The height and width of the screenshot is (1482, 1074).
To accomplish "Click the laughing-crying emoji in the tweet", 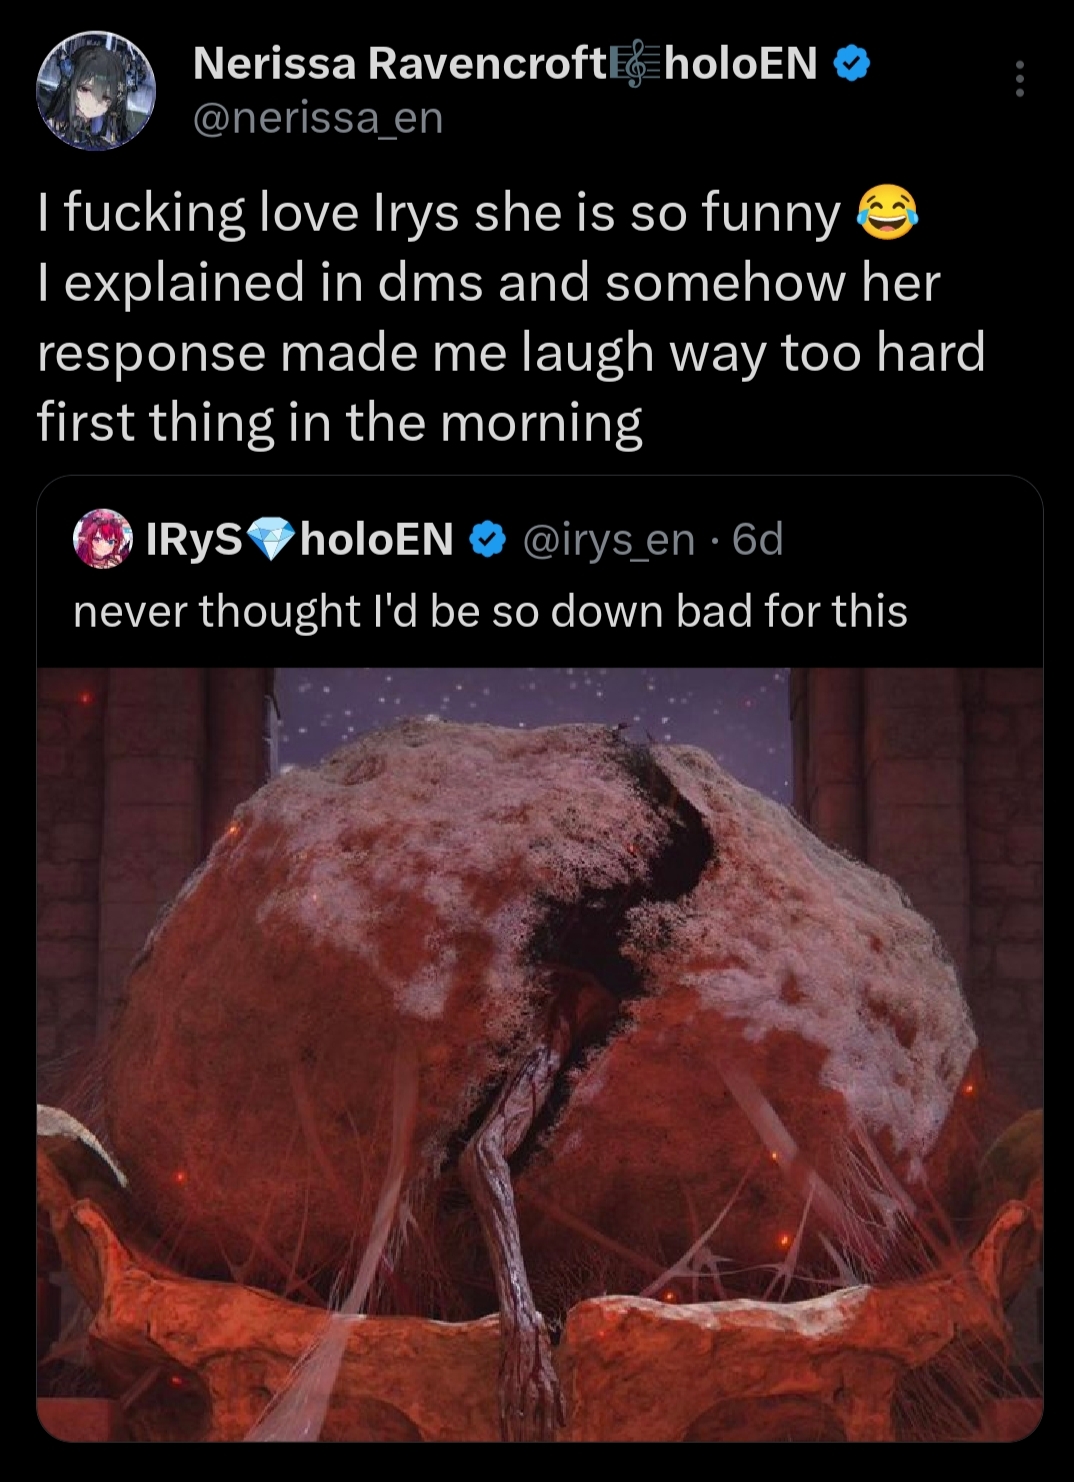I will point(887,213).
